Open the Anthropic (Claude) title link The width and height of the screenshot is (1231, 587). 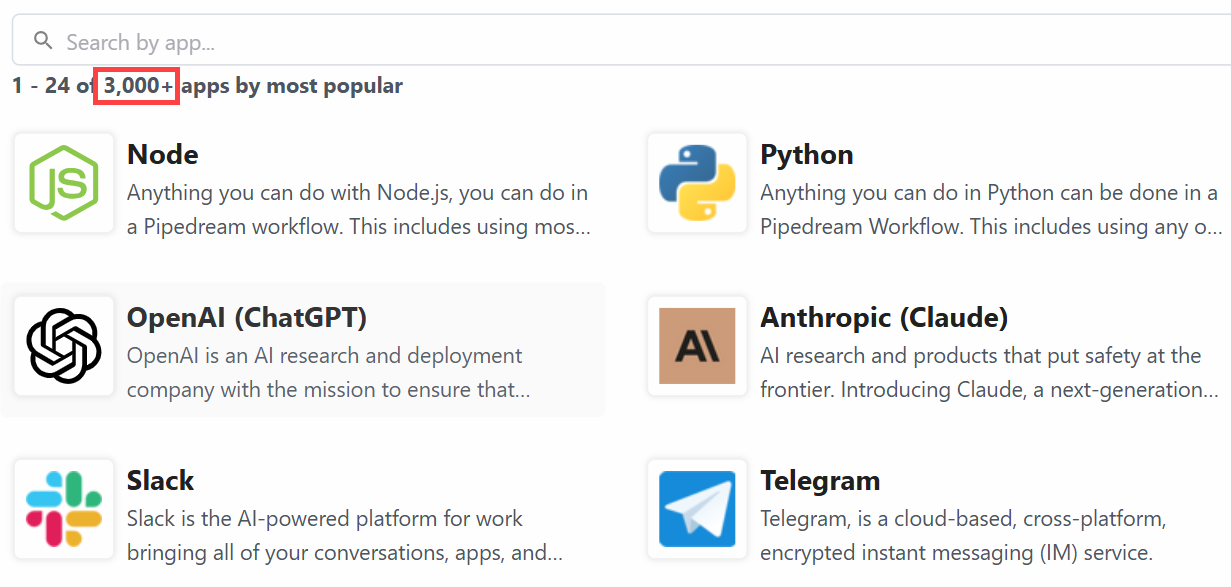(x=884, y=318)
